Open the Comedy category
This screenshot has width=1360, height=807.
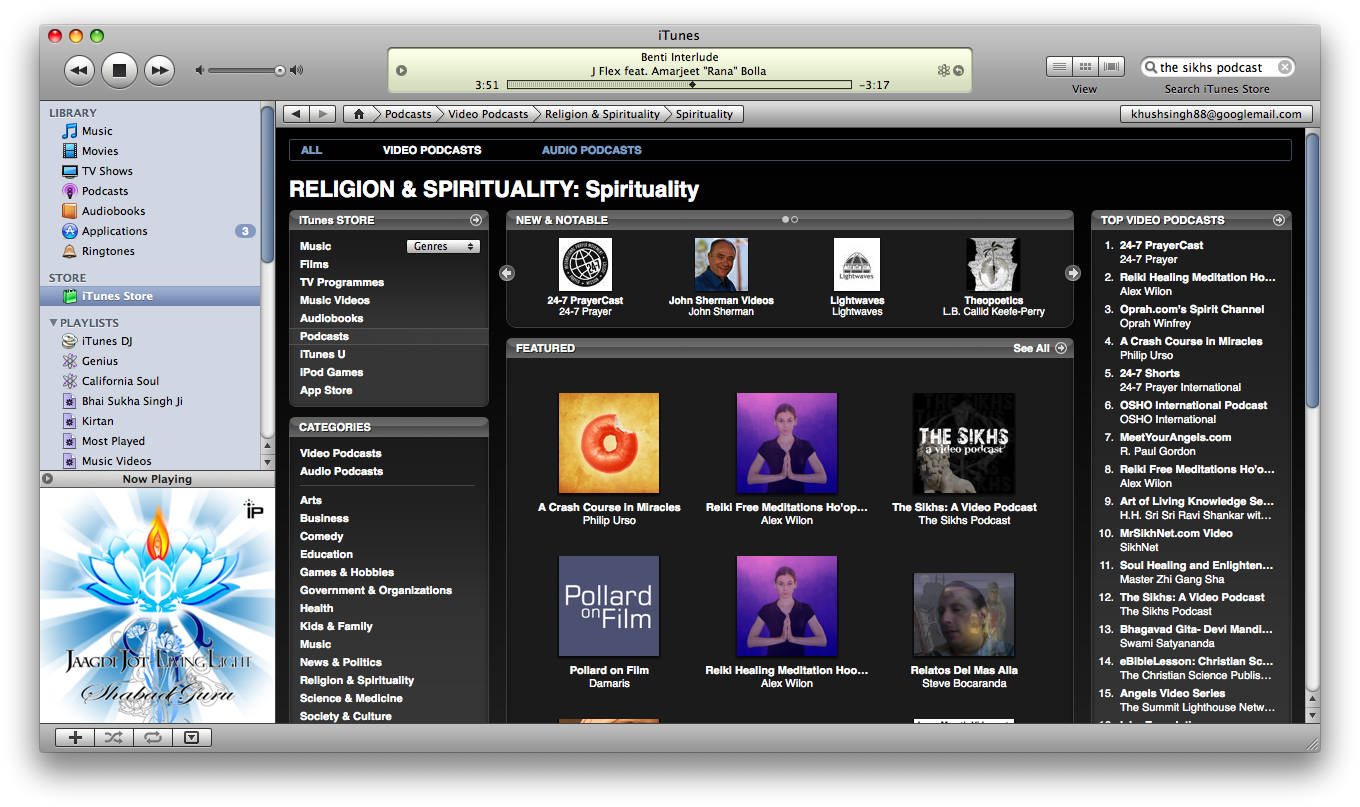pos(322,536)
